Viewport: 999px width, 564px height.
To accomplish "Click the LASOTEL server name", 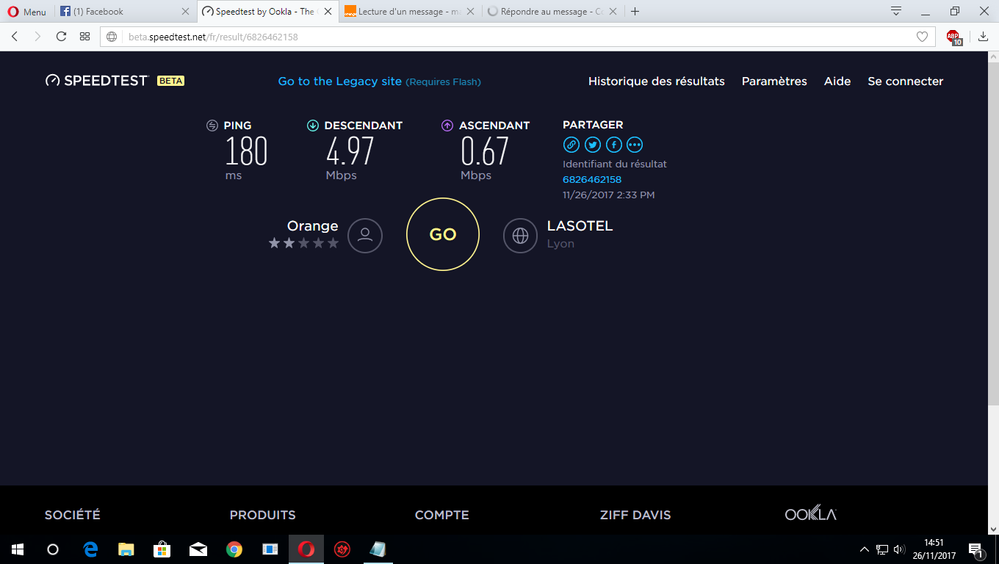I will 580,226.
